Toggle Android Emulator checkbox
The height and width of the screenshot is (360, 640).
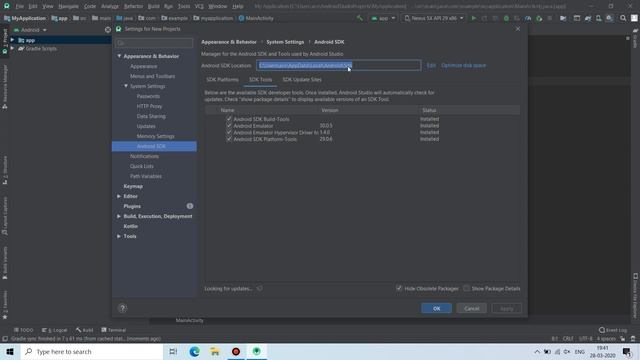tap(229, 126)
